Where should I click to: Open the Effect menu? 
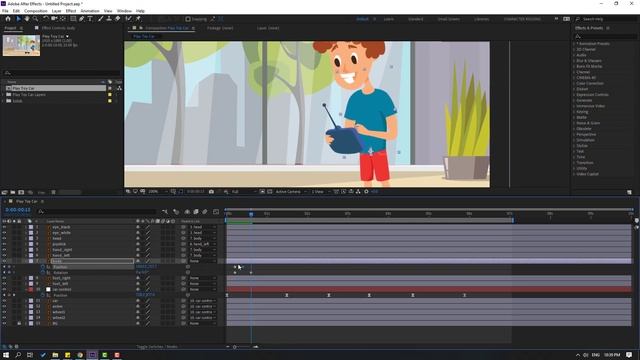click(71, 11)
